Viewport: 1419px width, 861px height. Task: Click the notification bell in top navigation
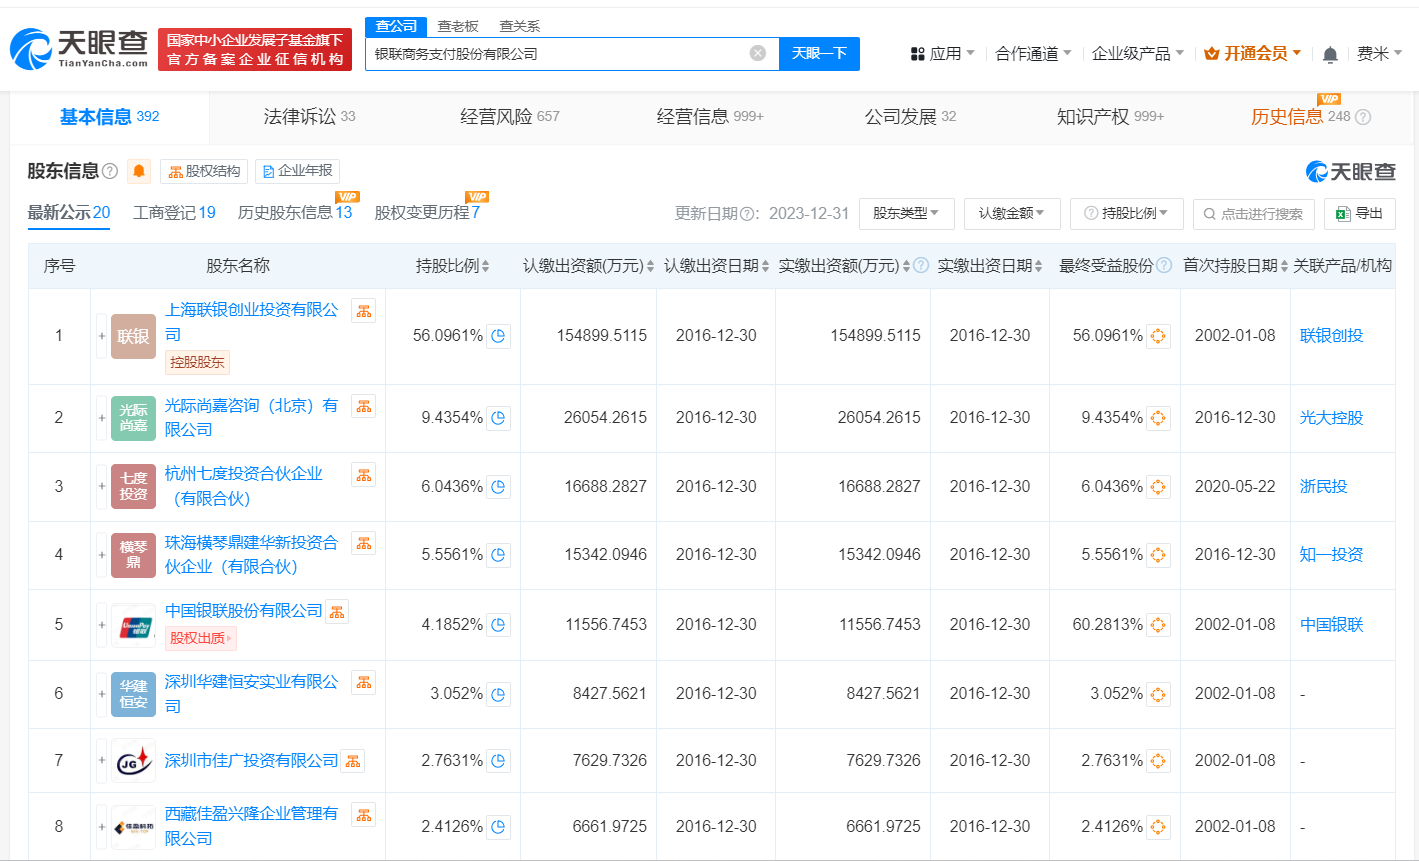tap(1330, 56)
